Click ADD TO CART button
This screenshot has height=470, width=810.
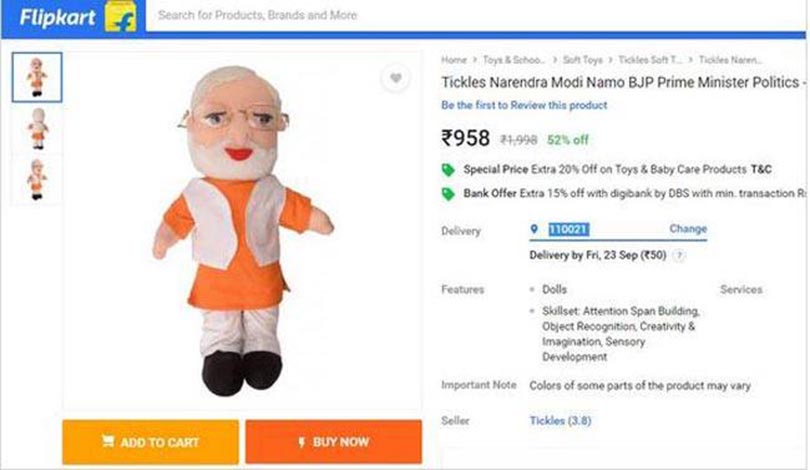[x=150, y=442]
